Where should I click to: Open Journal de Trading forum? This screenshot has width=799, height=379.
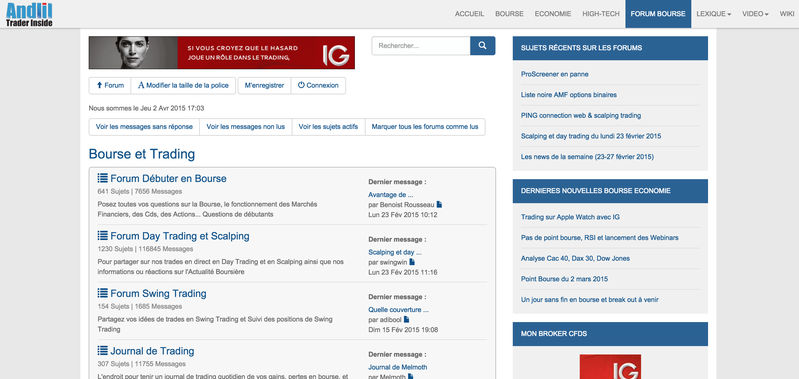(152, 351)
